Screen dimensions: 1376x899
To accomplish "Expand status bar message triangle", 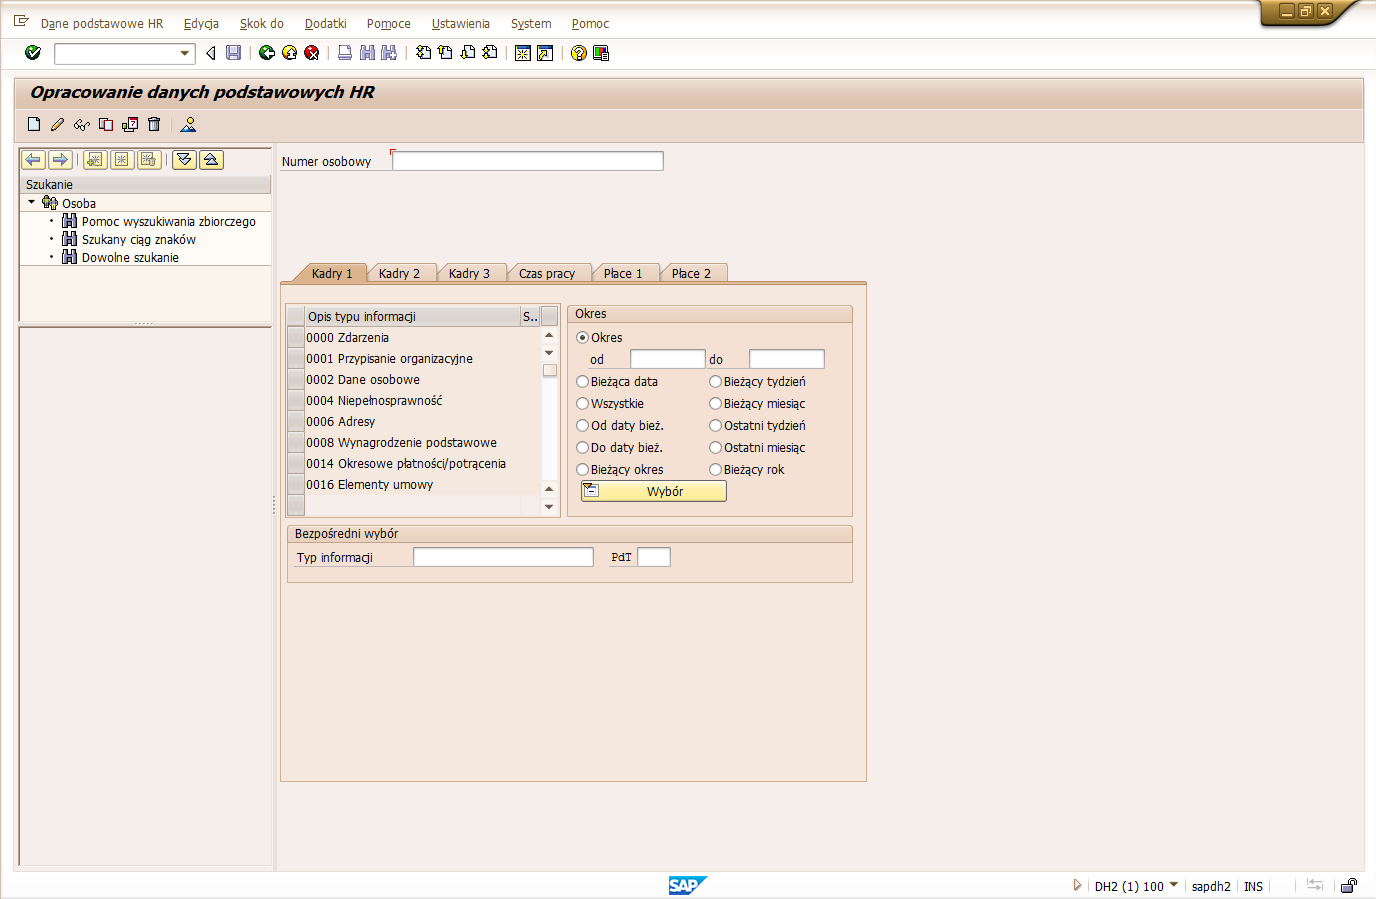I will 1077,885.
